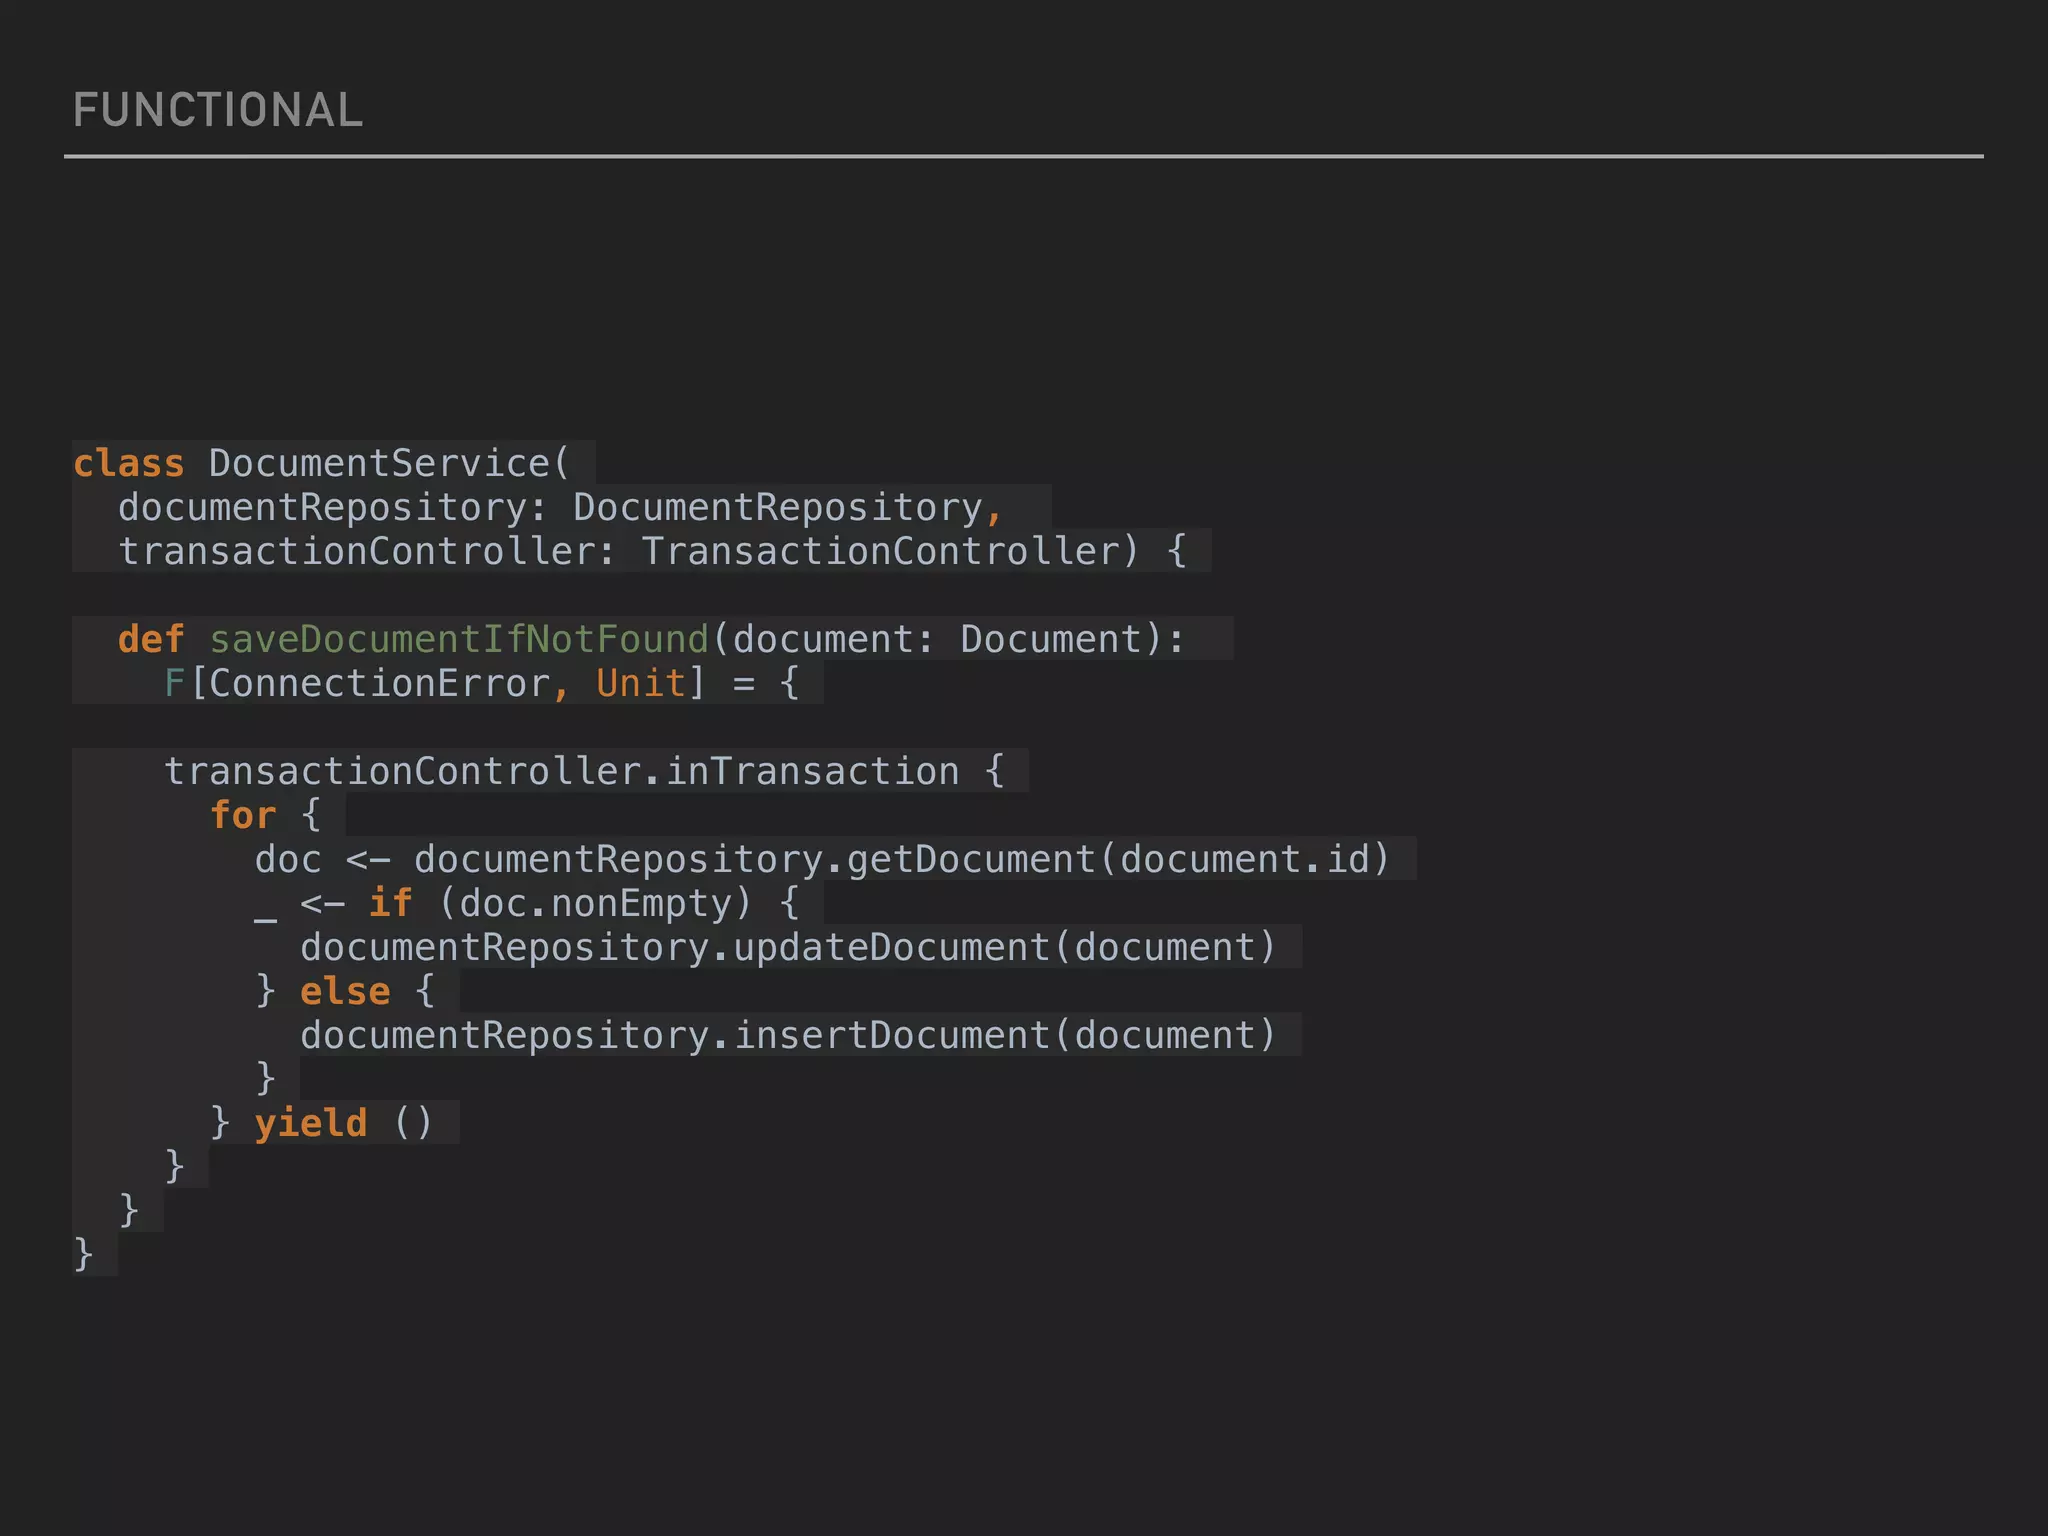Click the FUNCTIONAL slide title
This screenshot has height=1536, width=2048.
coord(218,110)
